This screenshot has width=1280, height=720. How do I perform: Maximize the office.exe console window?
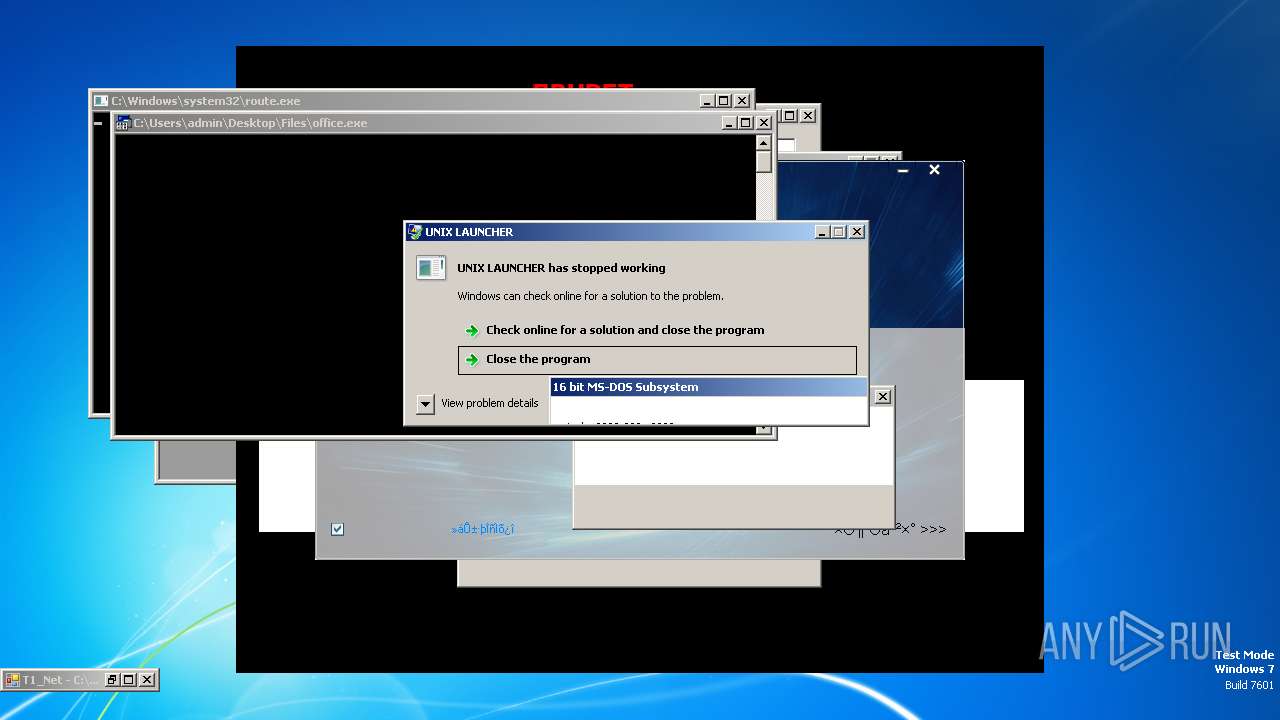click(746, 123)
